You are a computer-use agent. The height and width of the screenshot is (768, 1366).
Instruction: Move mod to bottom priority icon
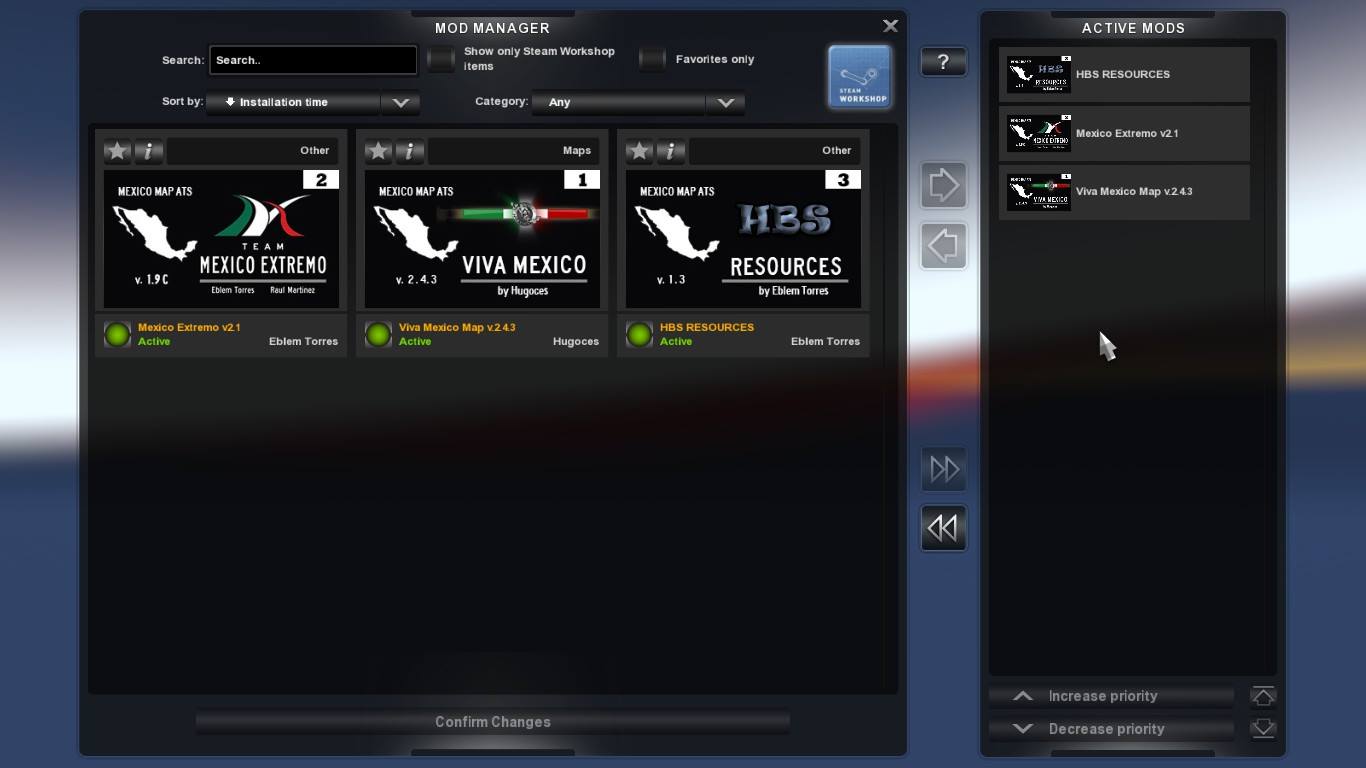point(1263,729)
